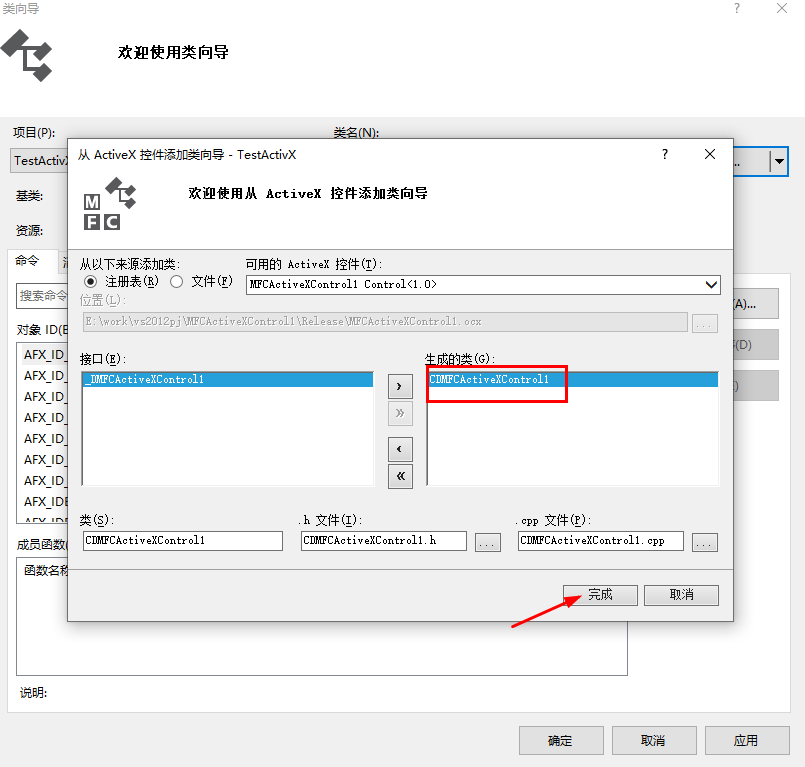Click the browse button next to .h 文件 field
This screenshot has width=805, height=767.
click(x=488, y=542)
